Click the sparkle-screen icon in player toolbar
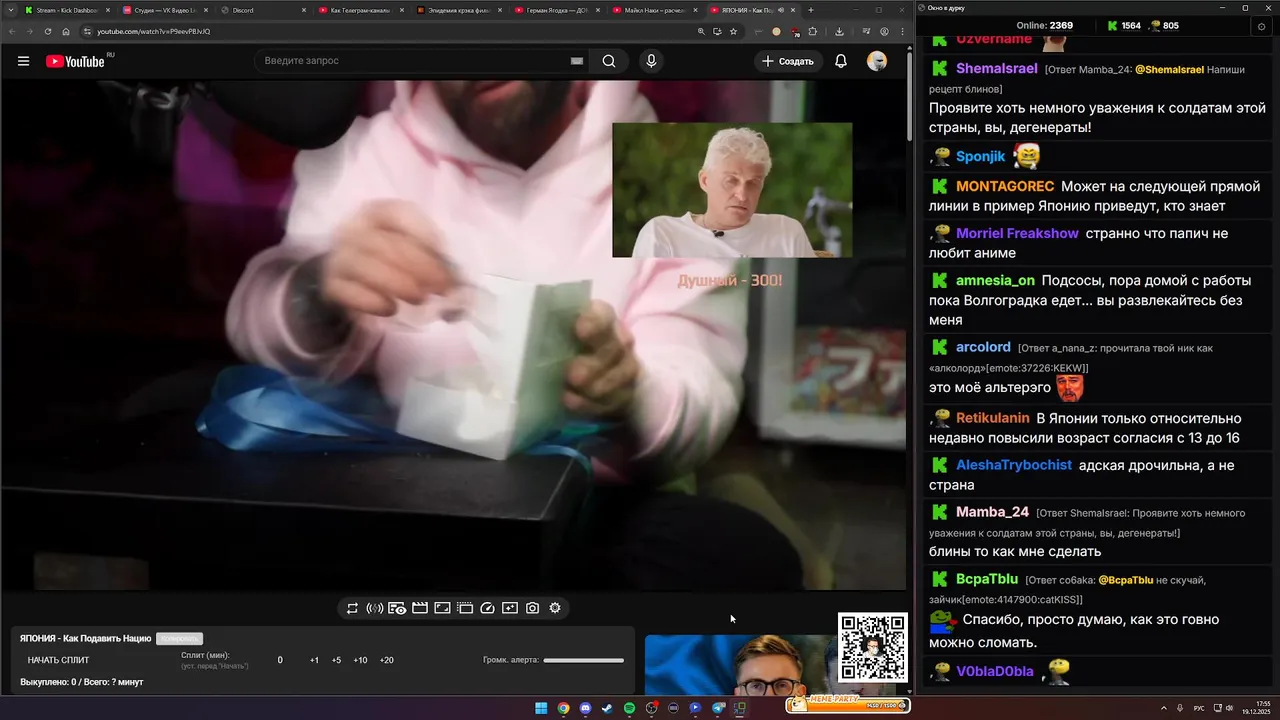This screenshot has width=1280, height=720. pos(510,608)
